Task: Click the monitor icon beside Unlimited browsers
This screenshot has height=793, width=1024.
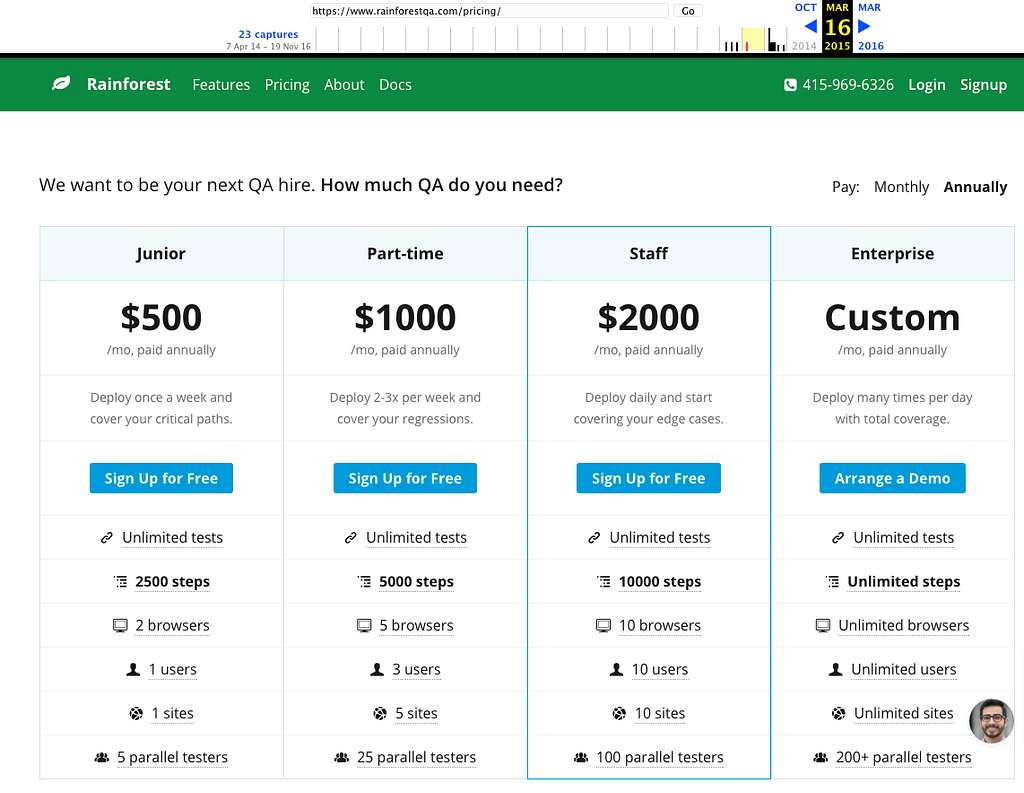Action: 823,626
